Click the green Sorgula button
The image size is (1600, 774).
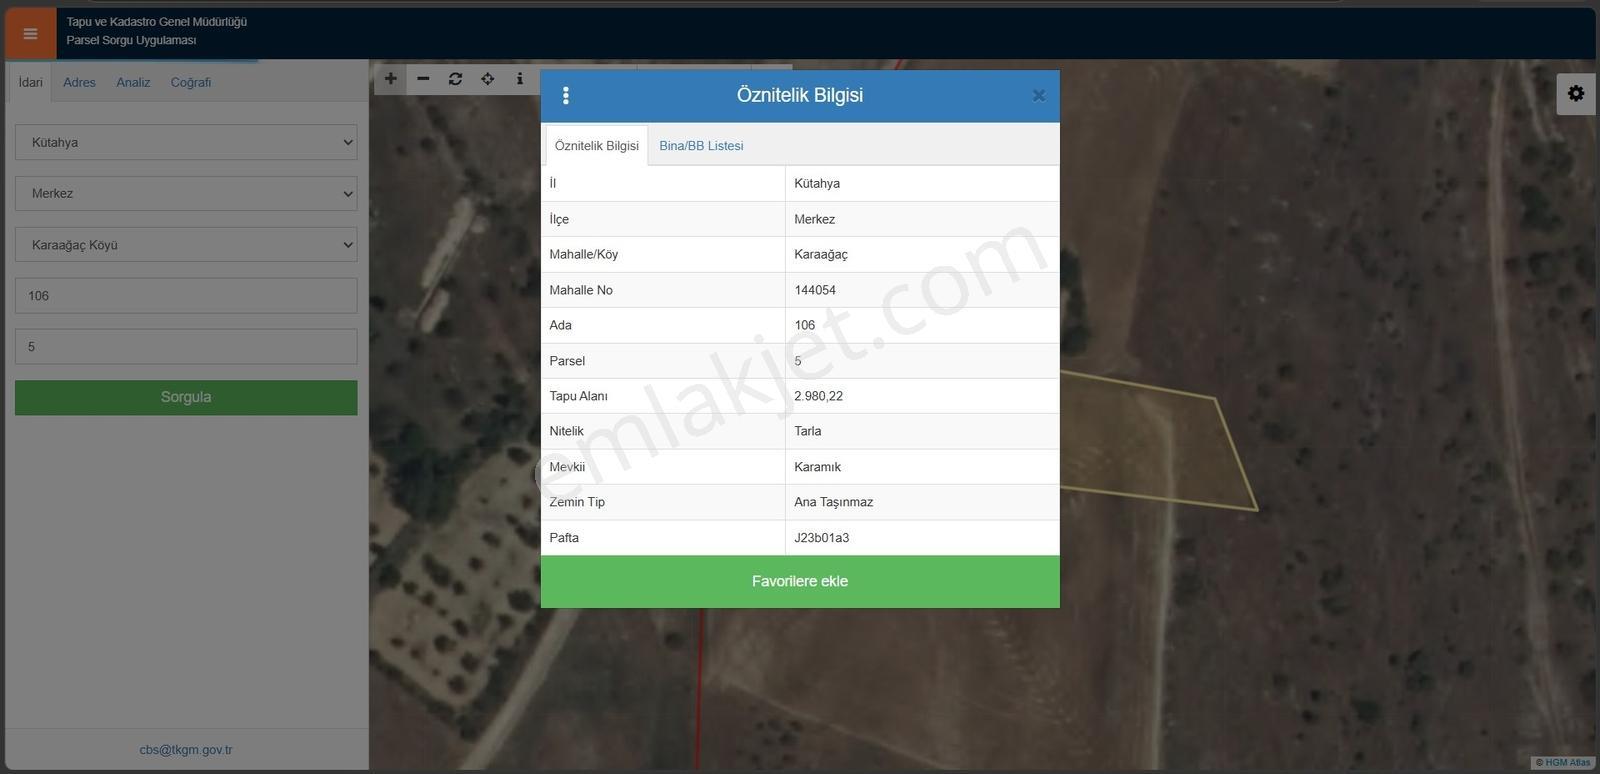point(186,397)
